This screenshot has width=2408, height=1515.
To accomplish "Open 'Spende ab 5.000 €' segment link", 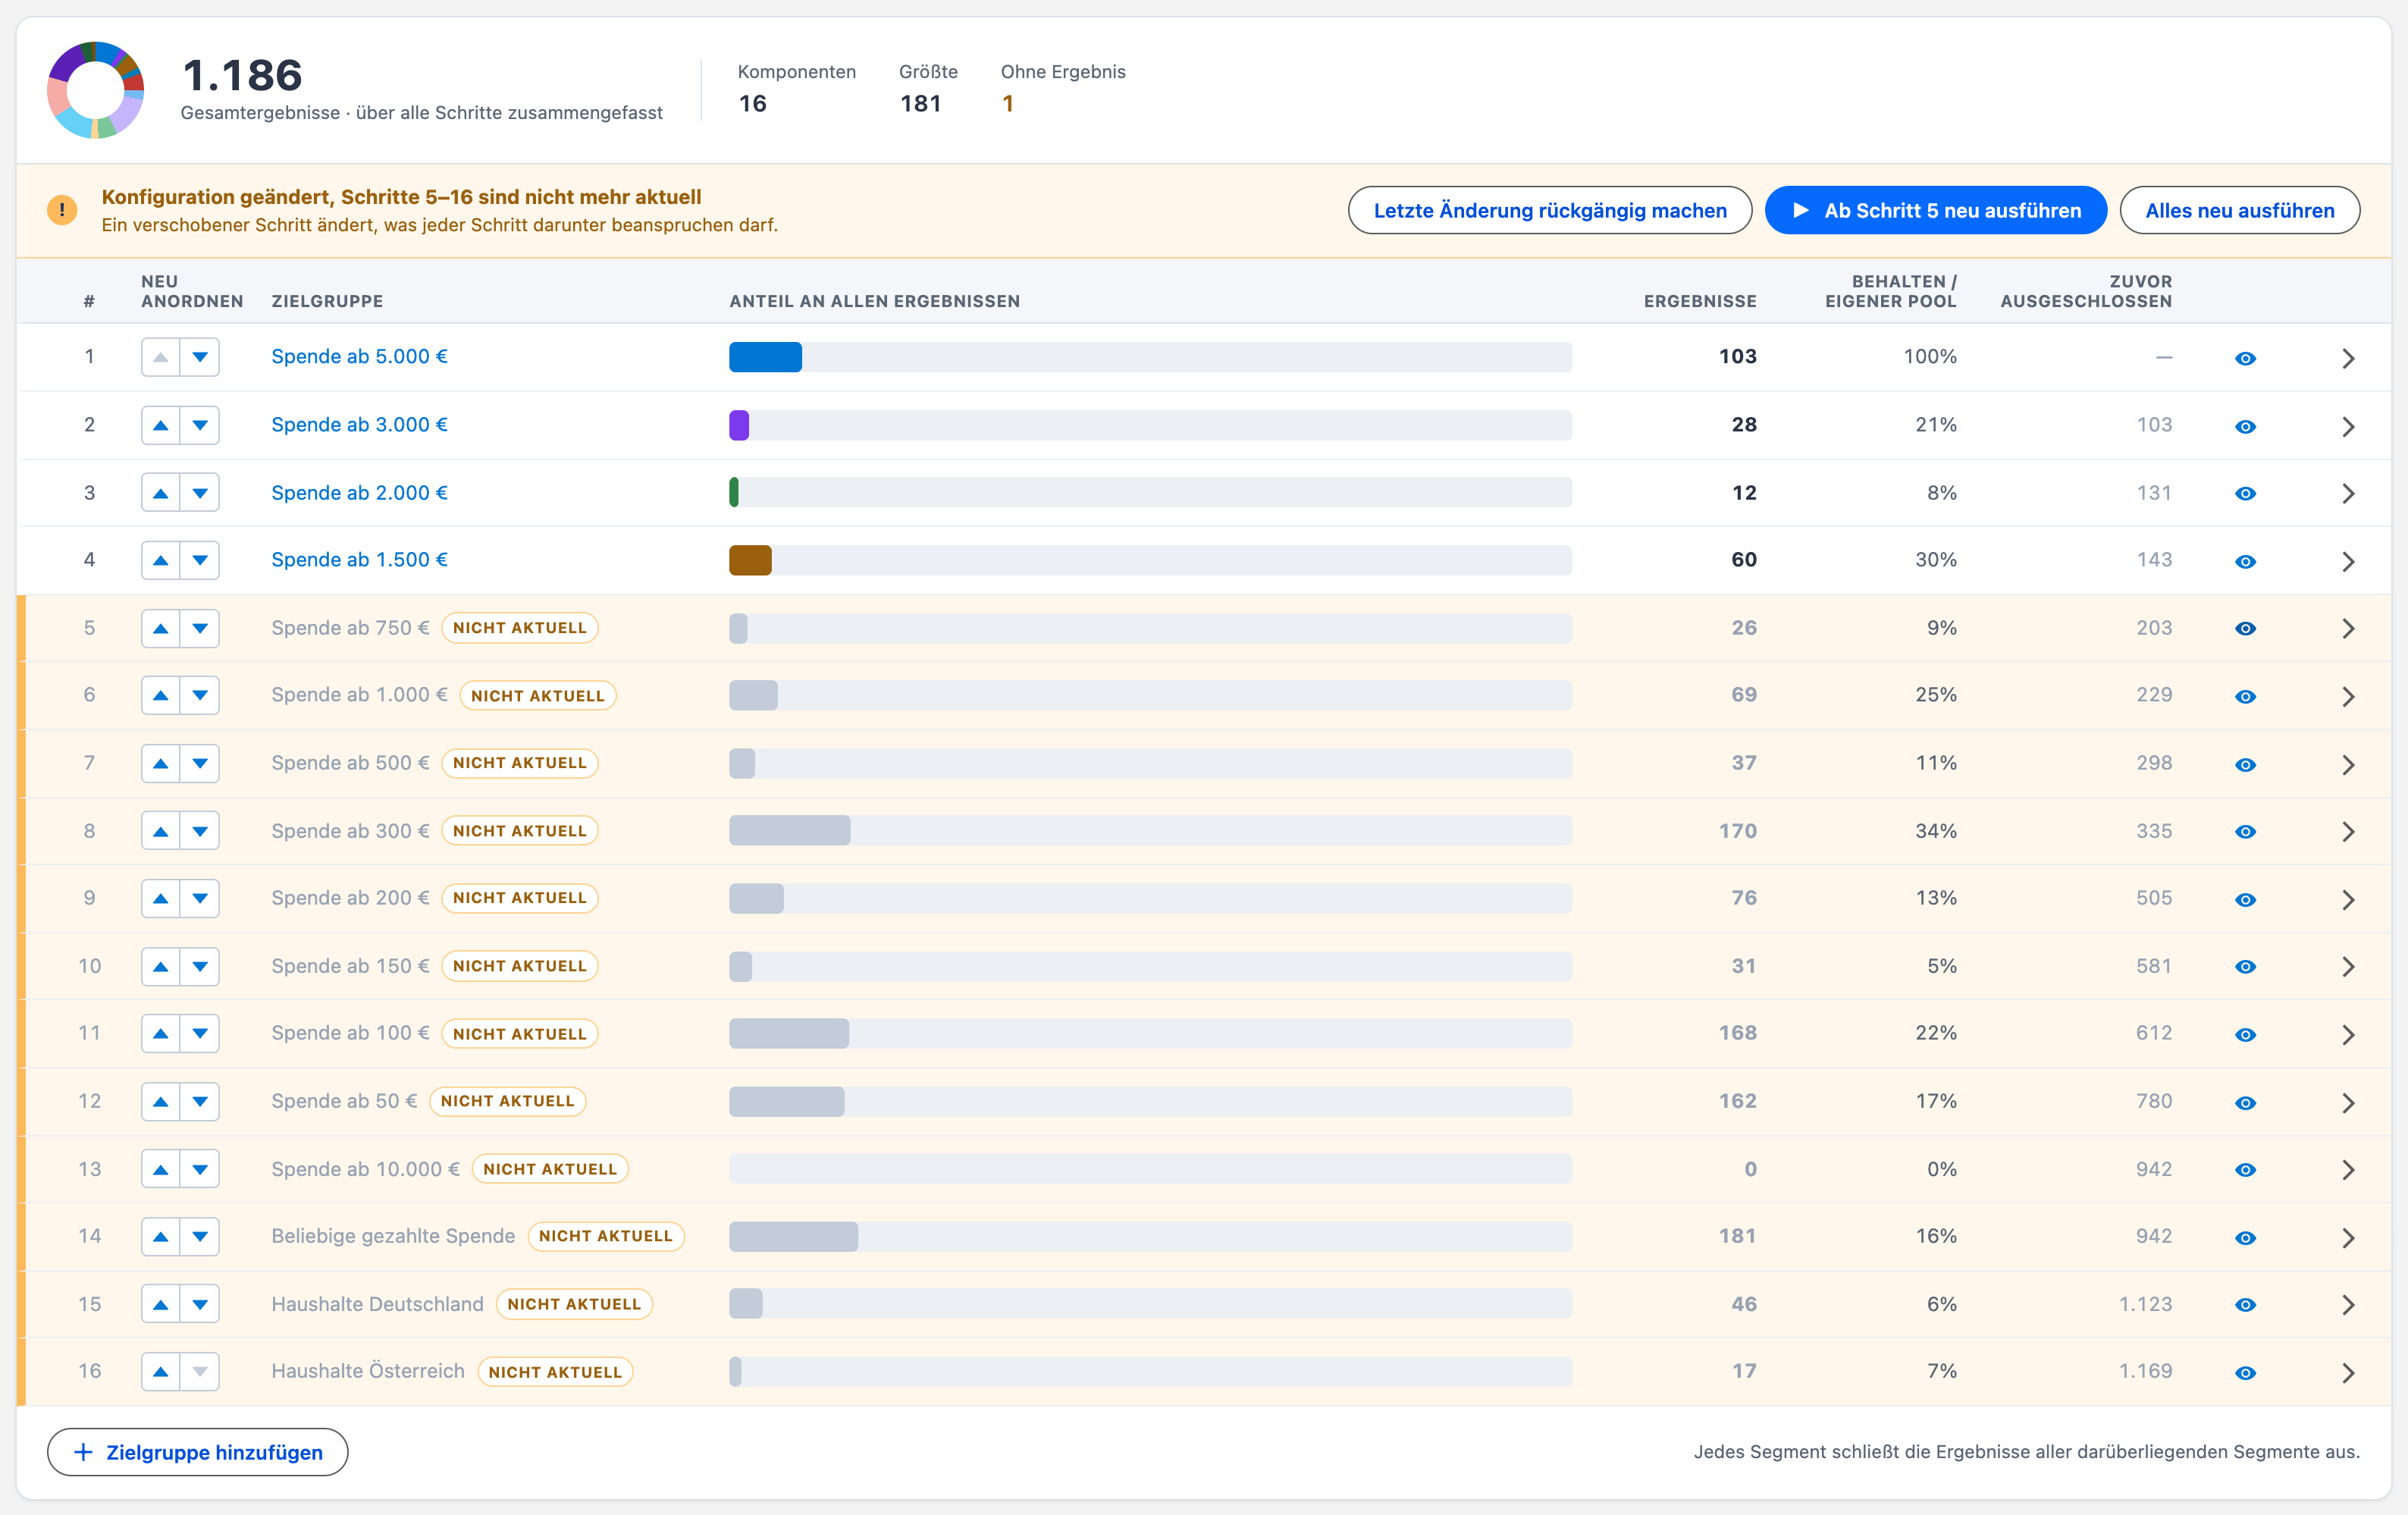I will pyautogui.click(x=359, y=357).
